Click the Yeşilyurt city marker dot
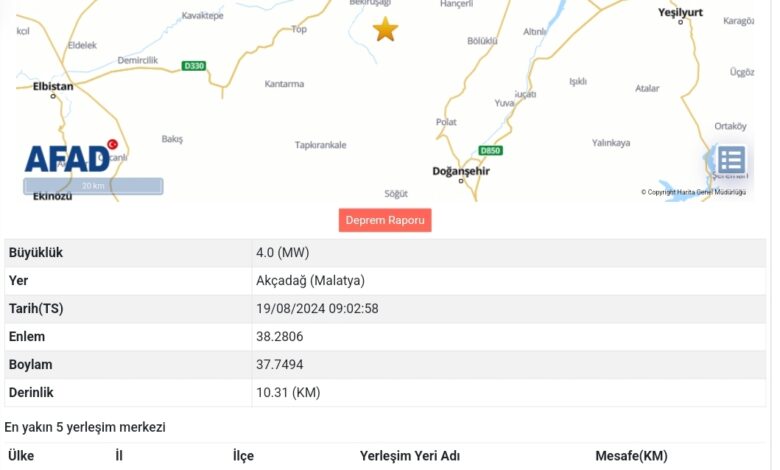Image resolution: width=780 pixels, height=470 pixels. click(x=681, y=22)
